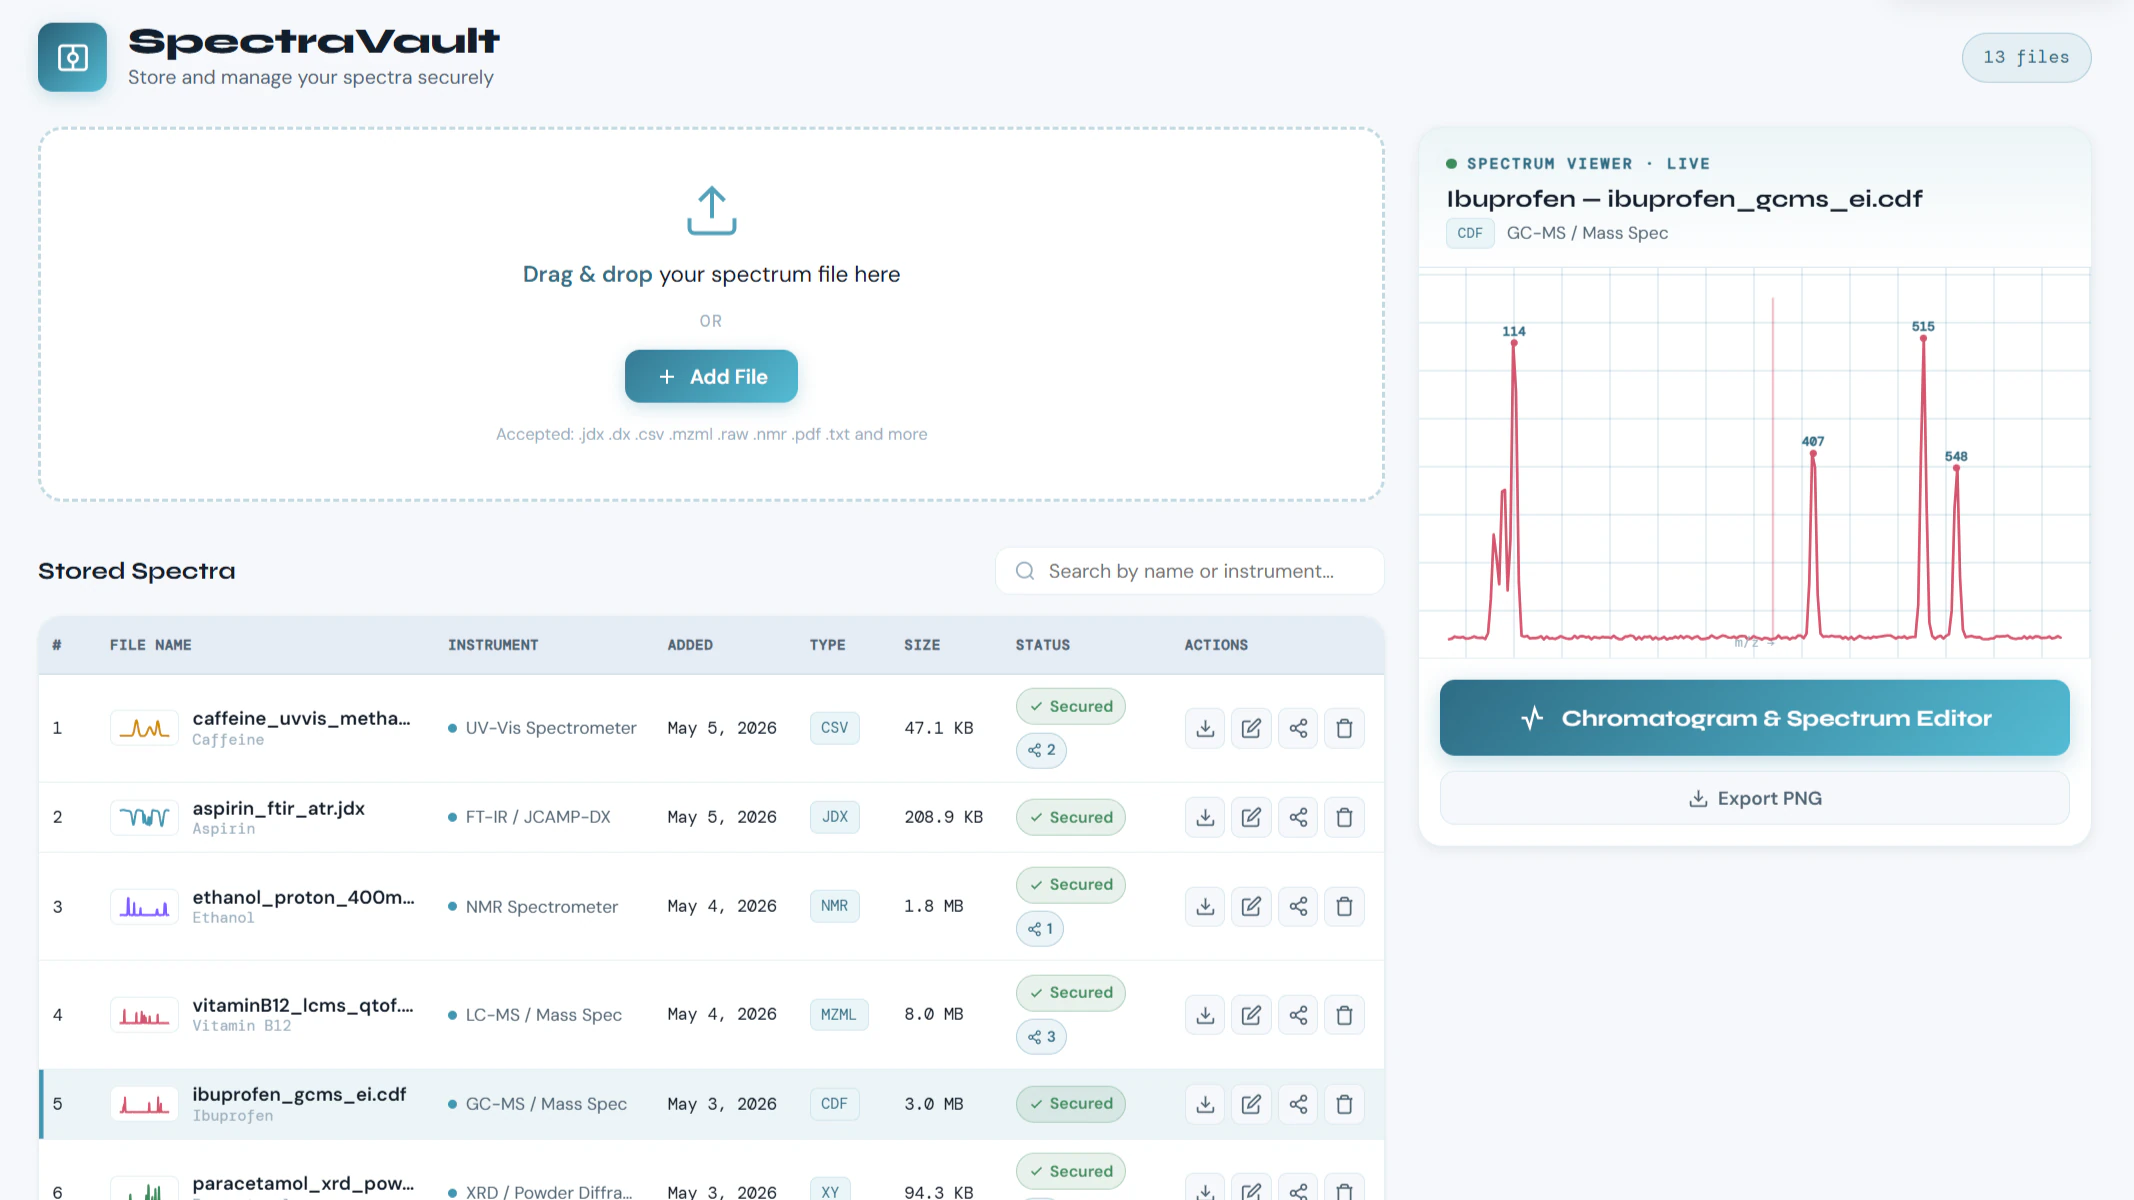Screen dimensions: 2134x1200
Task: Open vitamin B12 spectrum thumbnail preview
Action: tap(144, 1015)
